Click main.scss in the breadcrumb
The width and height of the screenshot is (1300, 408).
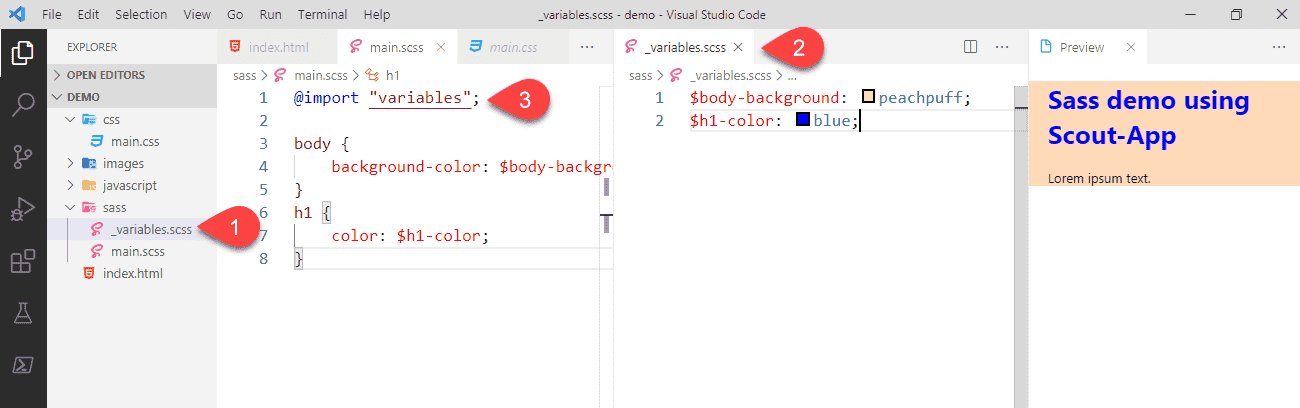(x=320, y=75)
